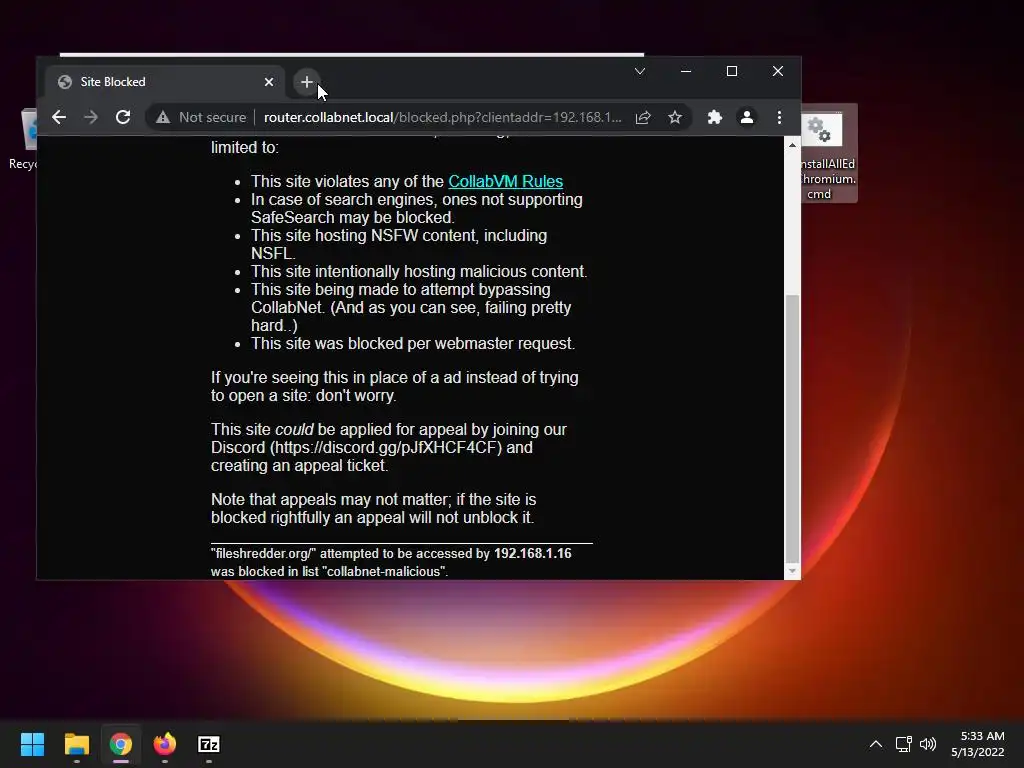Open the volume tray icon
The width and height of the screenshot is (1024, 768).
point(928,744)
